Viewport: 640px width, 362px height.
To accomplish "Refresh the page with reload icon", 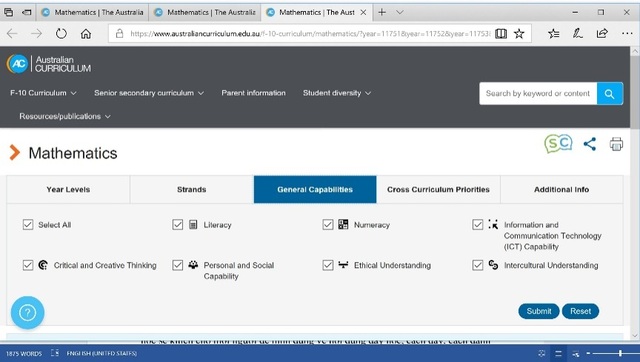I will 61,33.
